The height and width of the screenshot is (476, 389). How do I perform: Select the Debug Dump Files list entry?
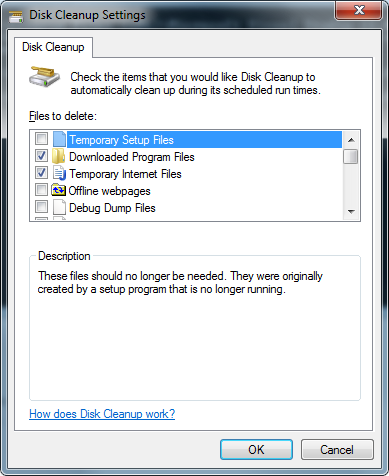(x=112, y=208)
